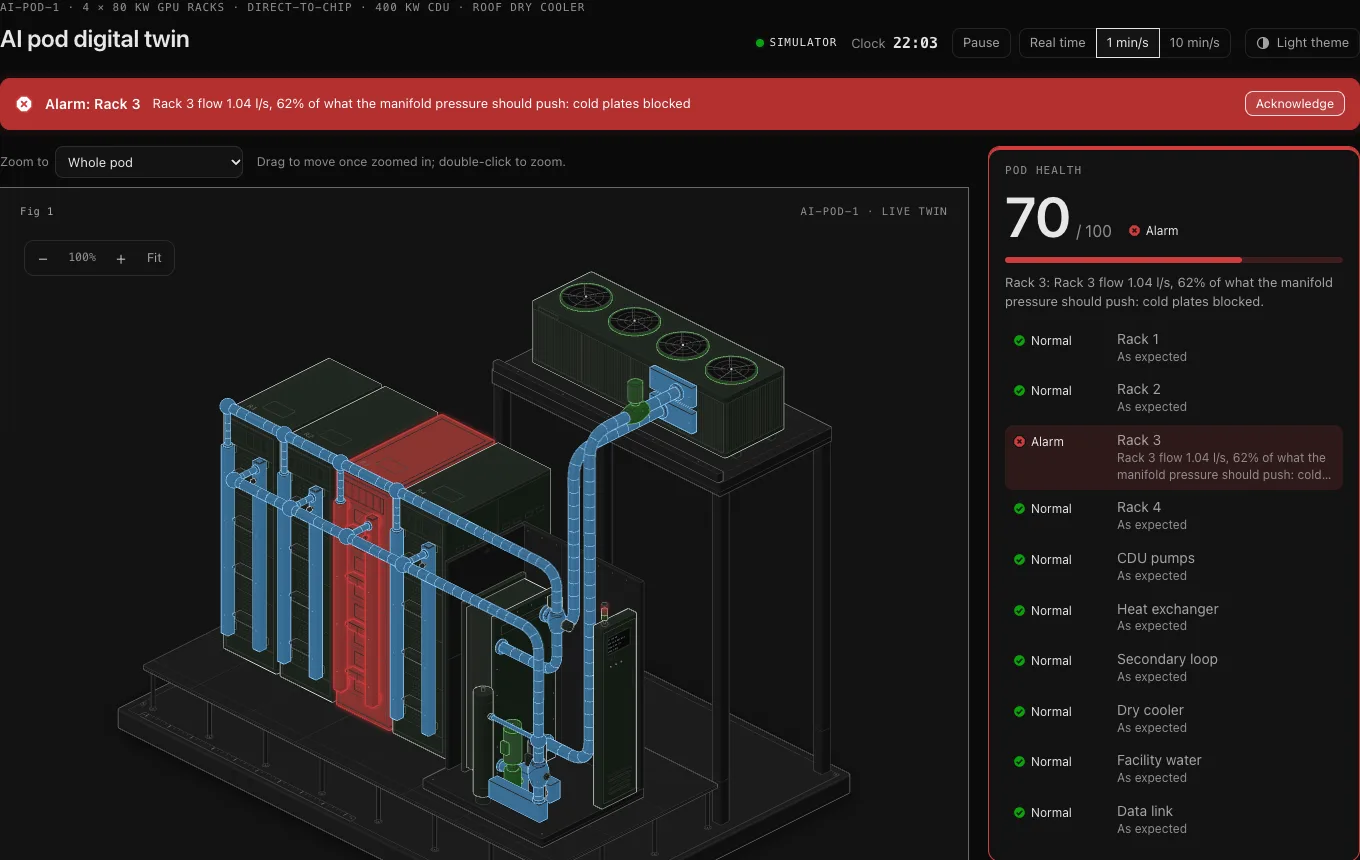Click the green check icon for CDU pumps

[x=1019, y=560]
